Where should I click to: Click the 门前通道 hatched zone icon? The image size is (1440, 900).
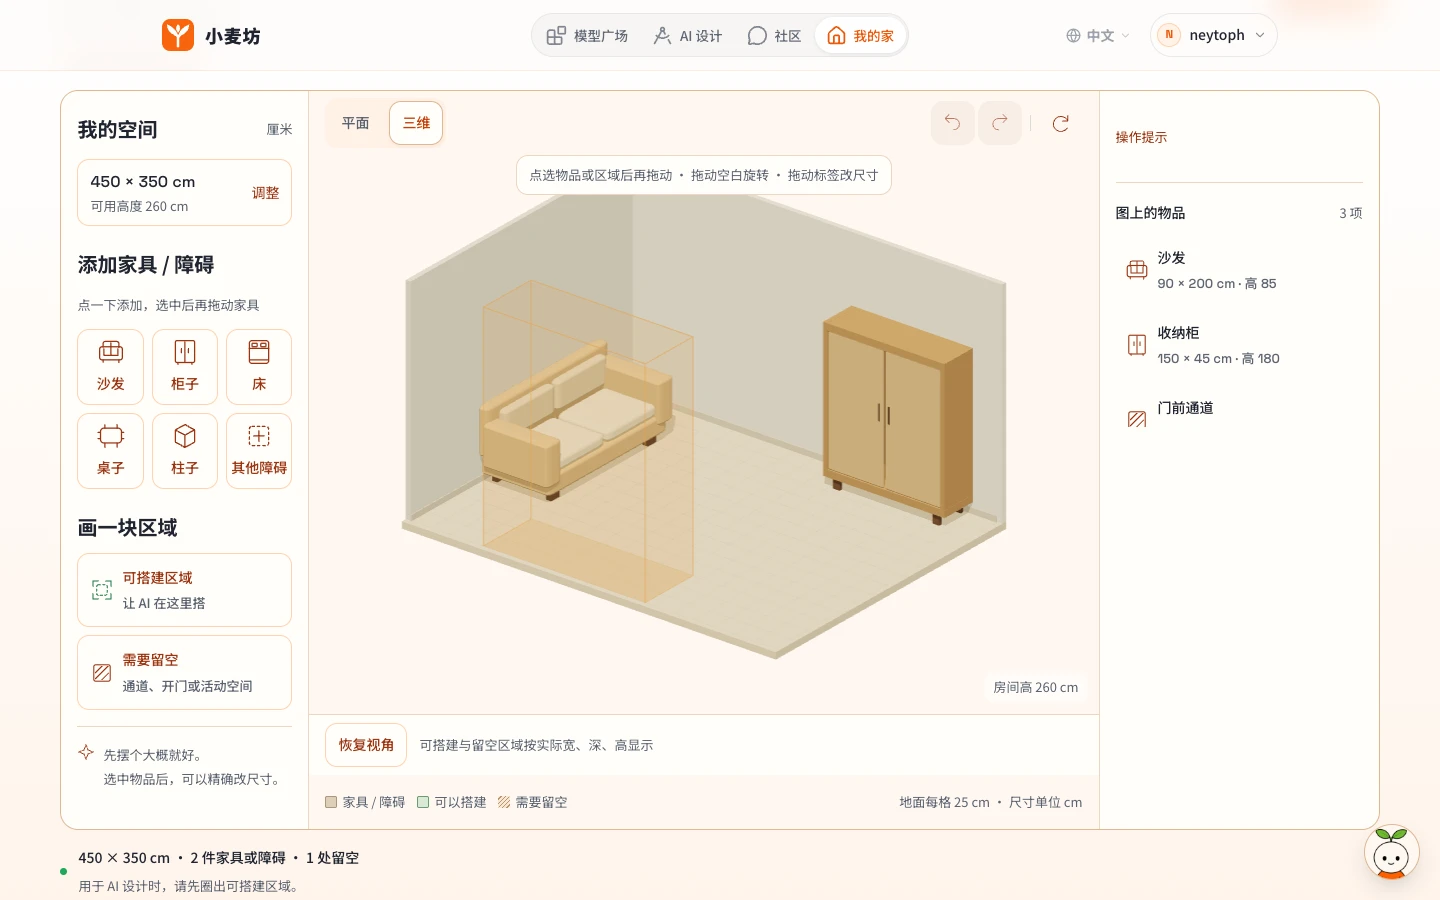tap(1137, 419)
